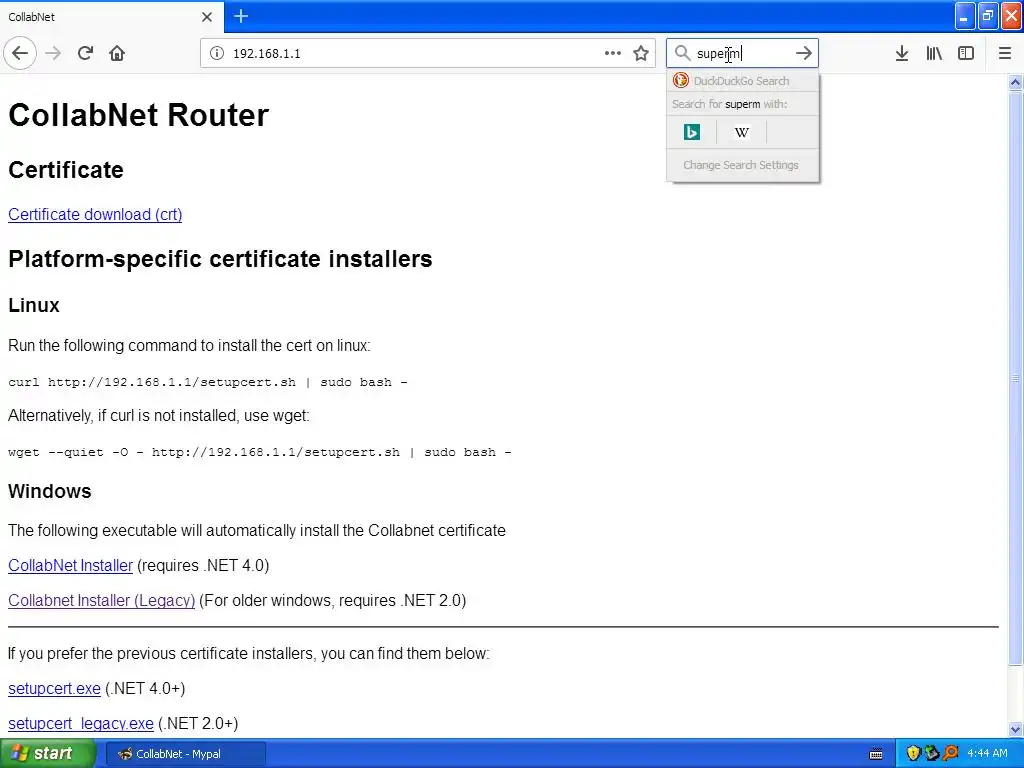Viewport: 1024px width, 768px height.
Task: Click the on-screen keyboard tray icon
Action: [x=876, y=754]
